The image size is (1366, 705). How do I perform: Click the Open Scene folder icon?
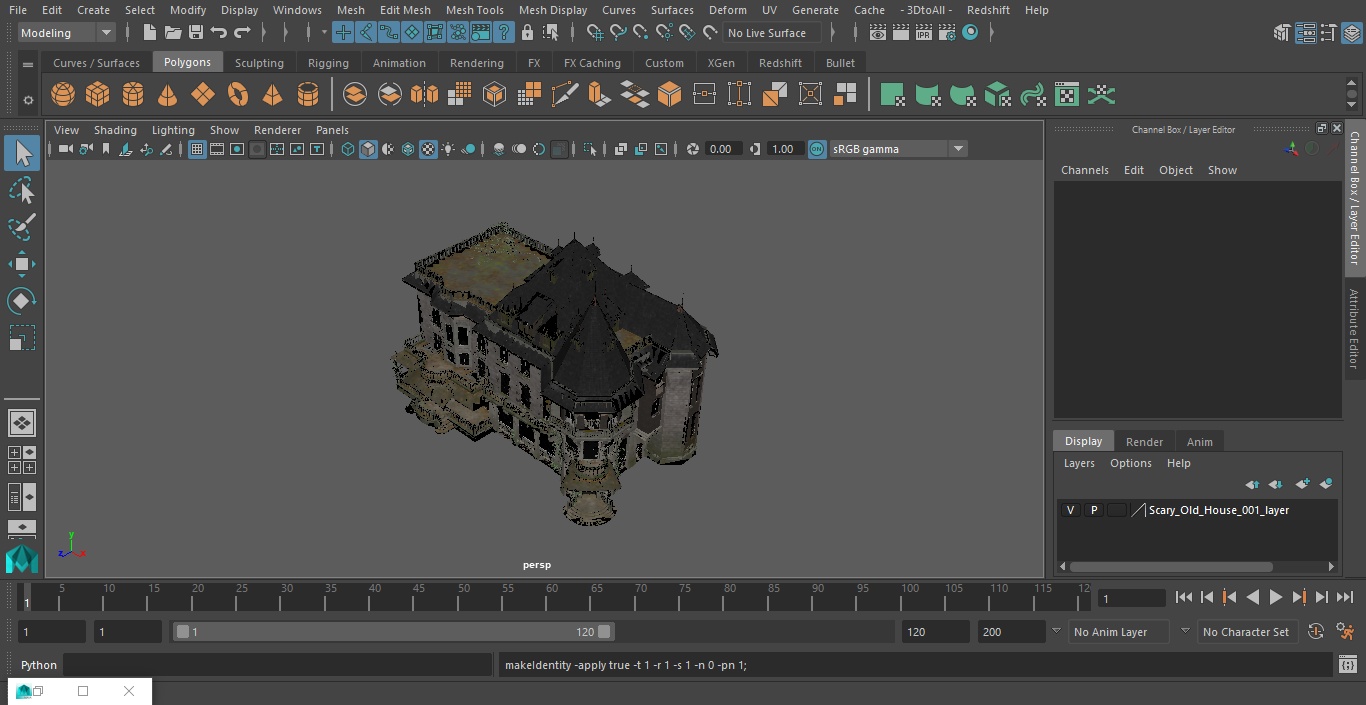[x=173, y=33]
